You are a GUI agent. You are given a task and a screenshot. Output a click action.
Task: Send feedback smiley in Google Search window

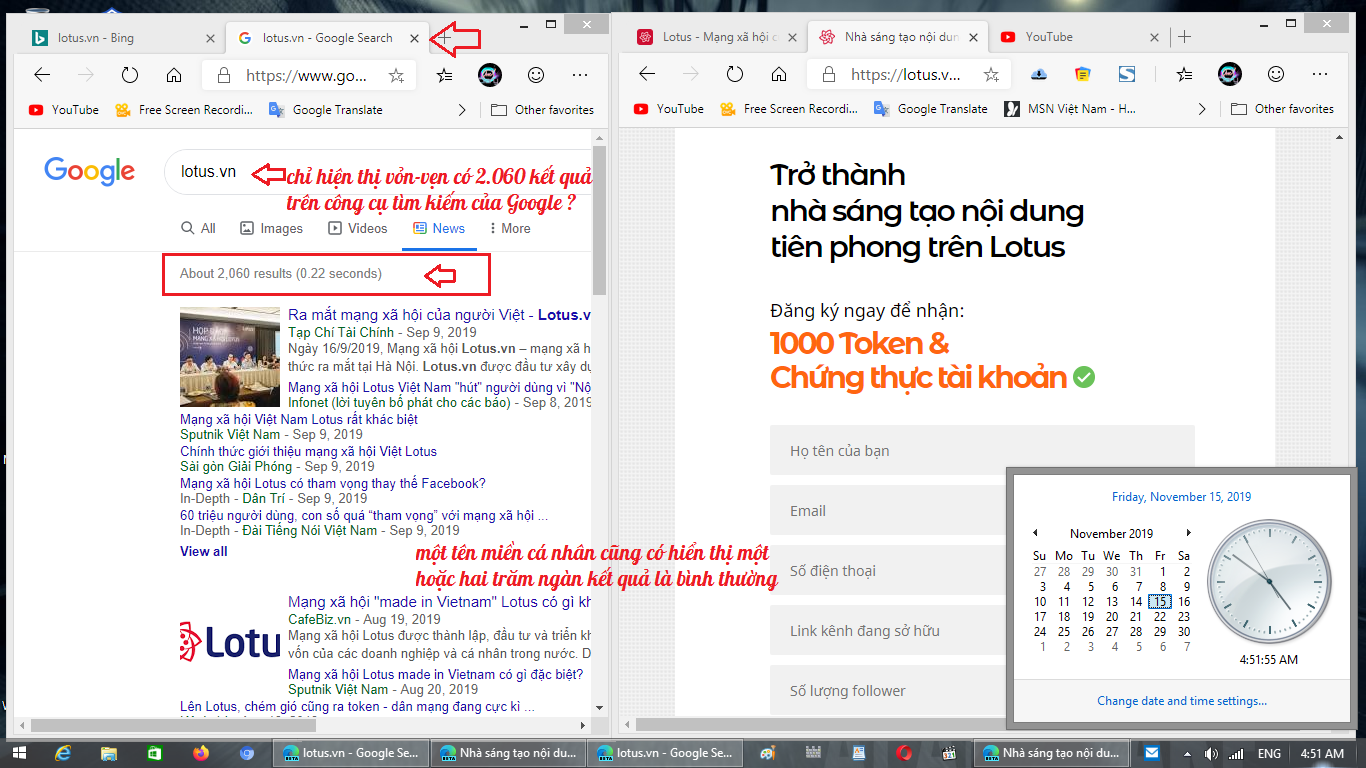(x=536, y=75)
